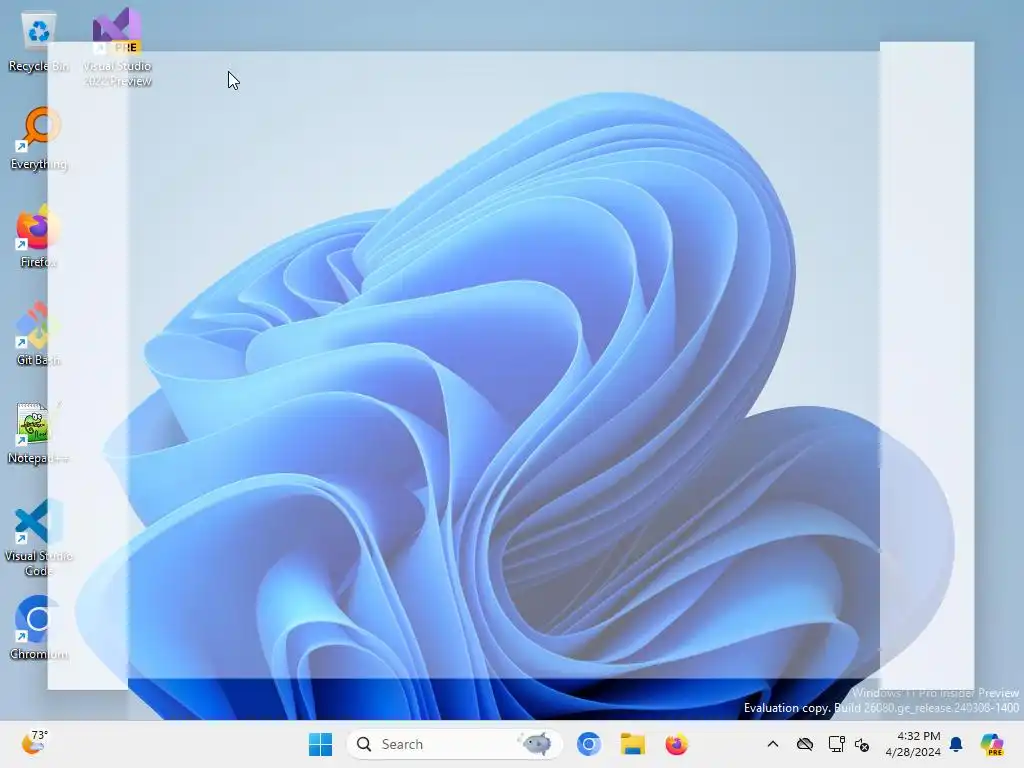Click the cloud sync tray icon
Screen dimensions: 1024x768
click(805, 744)
